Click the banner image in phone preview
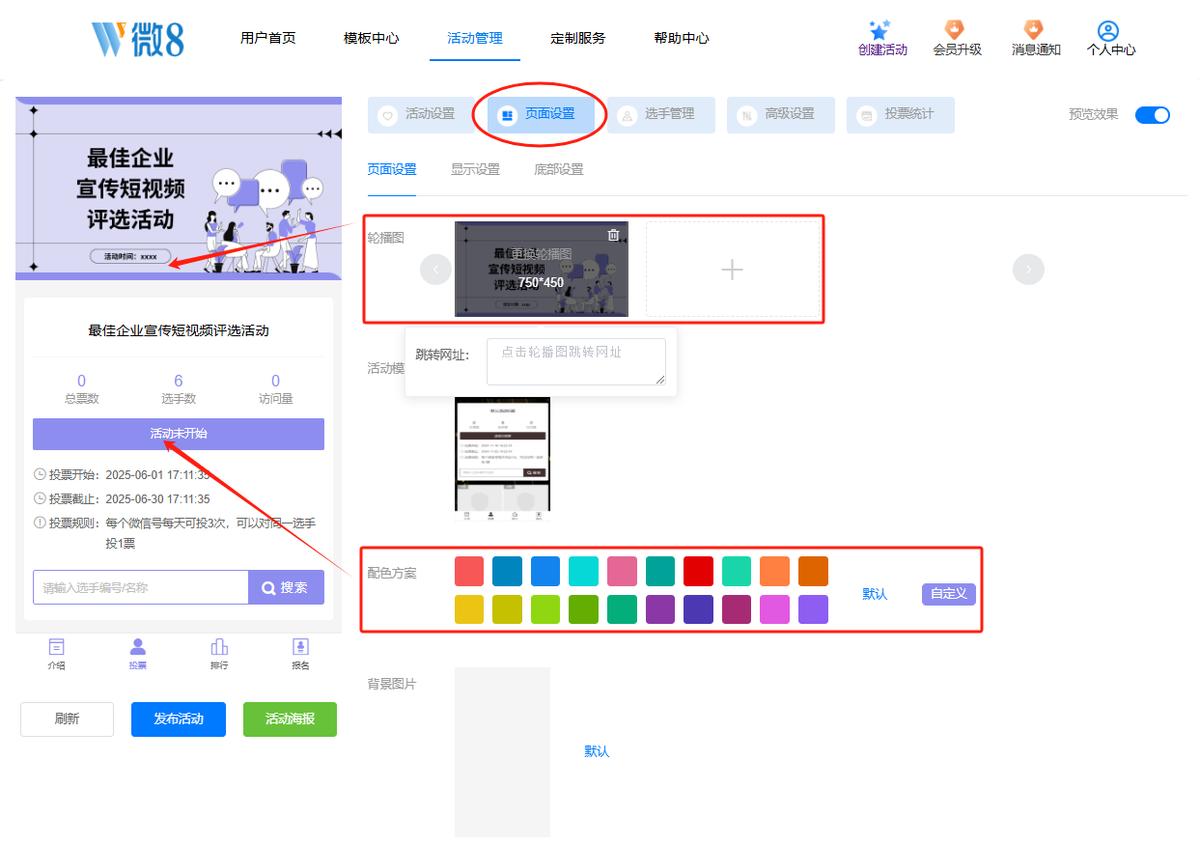 [178, 187]
